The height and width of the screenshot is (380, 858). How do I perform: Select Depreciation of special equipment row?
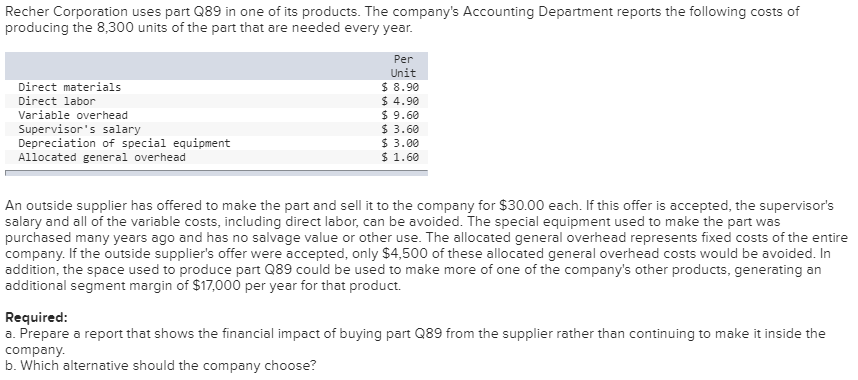coord(216,143)
